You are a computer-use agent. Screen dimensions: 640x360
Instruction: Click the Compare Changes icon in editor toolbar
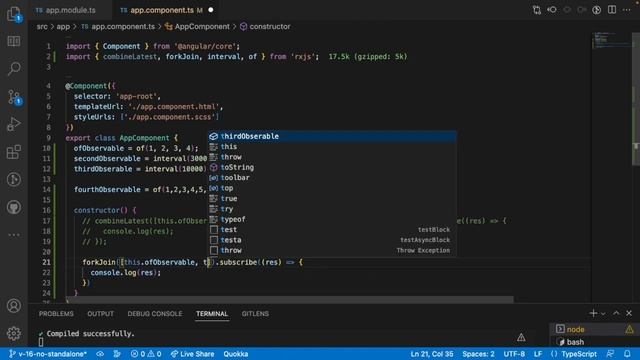tap(537, 10)
